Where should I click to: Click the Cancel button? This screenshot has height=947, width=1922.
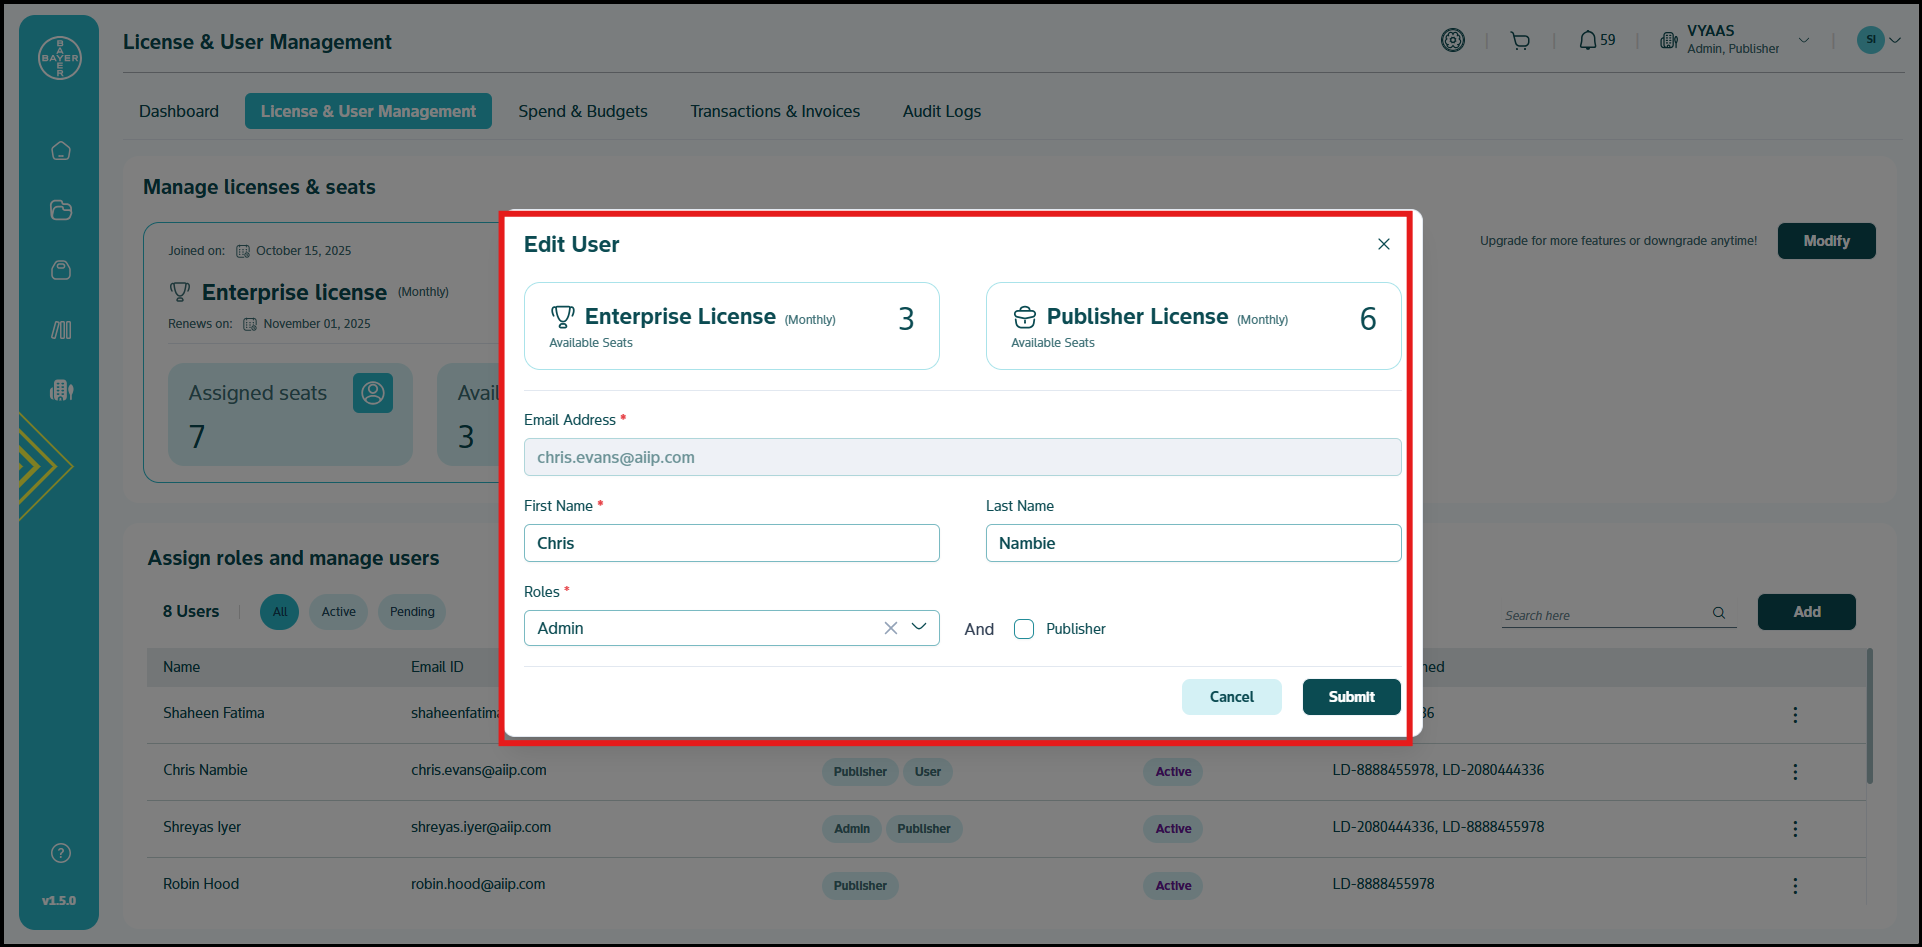click(x=1231, y=697)
